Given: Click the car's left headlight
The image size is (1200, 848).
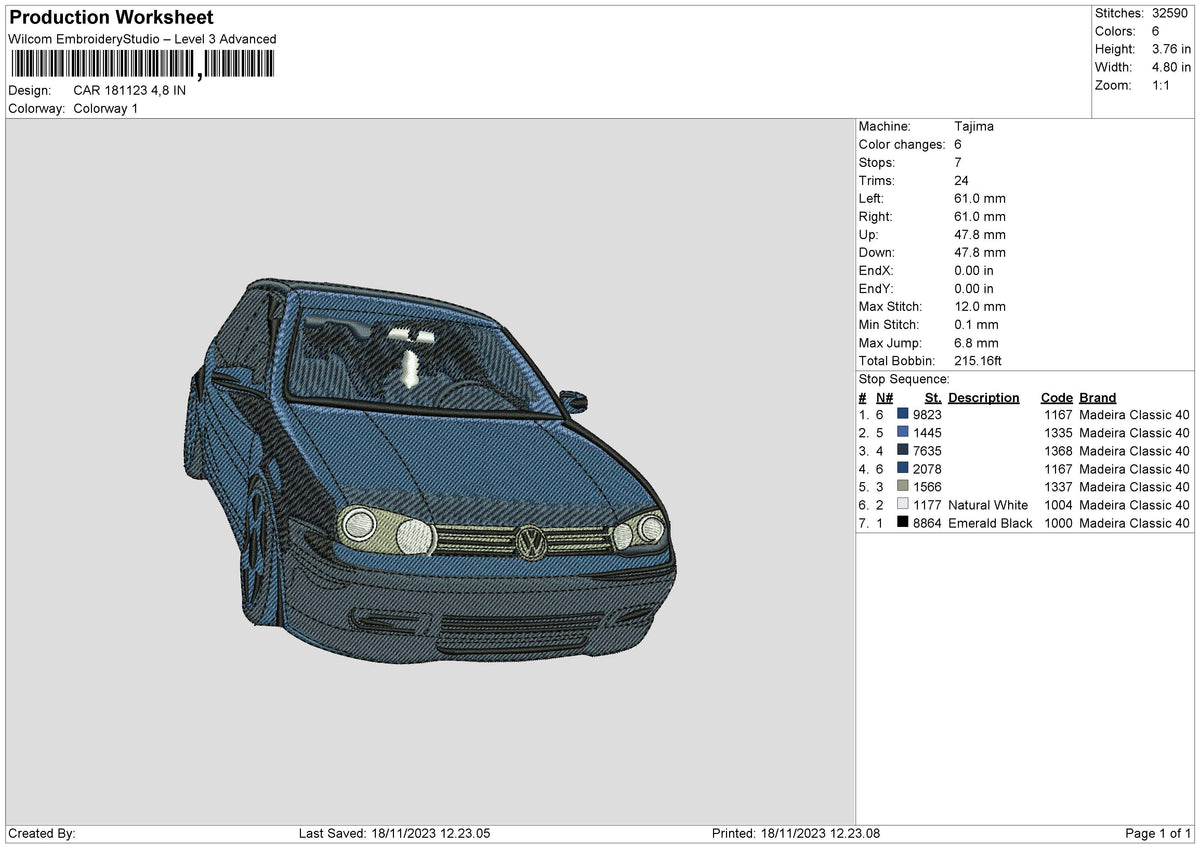Looking at the screenshot, I should [388, 530].
